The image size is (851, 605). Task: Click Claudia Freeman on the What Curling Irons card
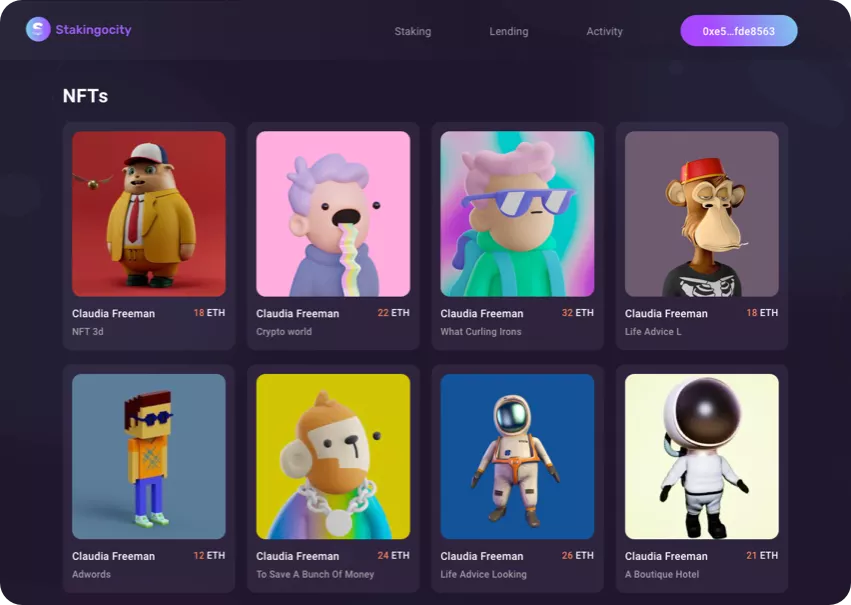click(x=482, y=314)
